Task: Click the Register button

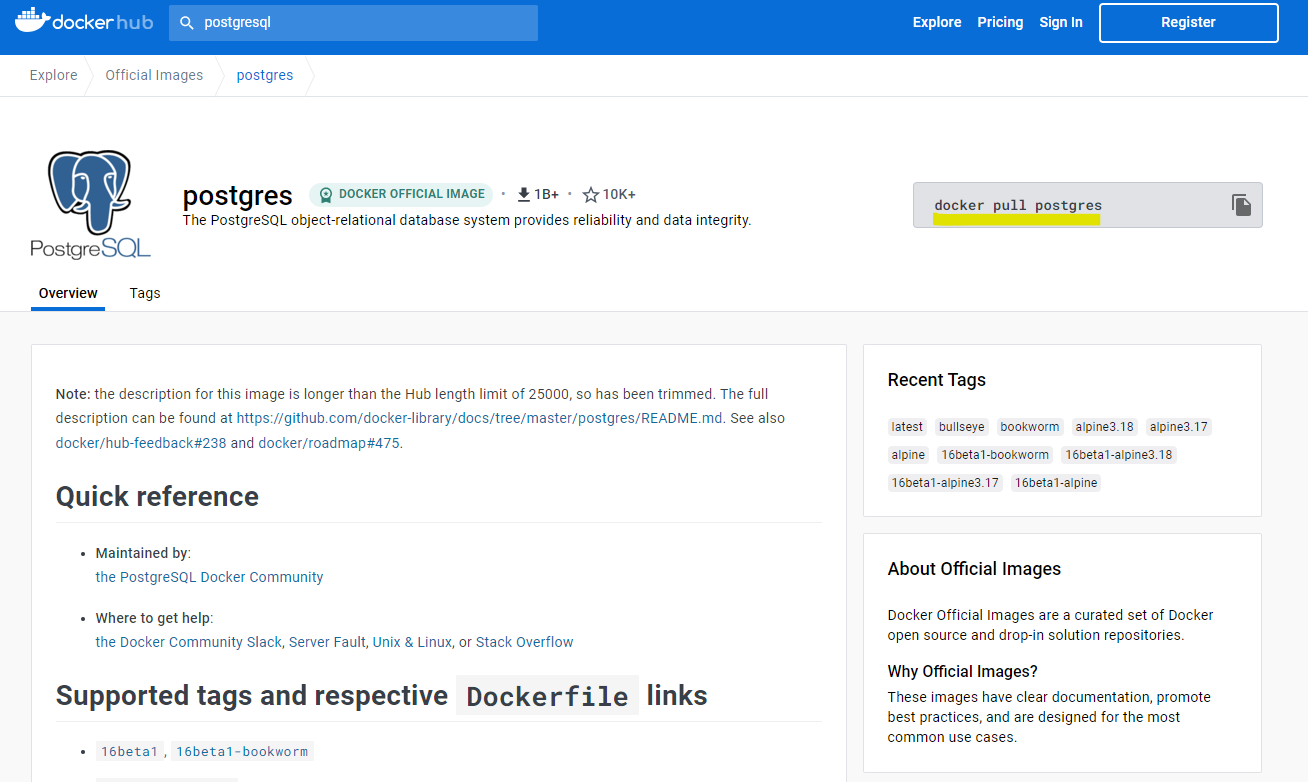Action: tap(1188, 22)
